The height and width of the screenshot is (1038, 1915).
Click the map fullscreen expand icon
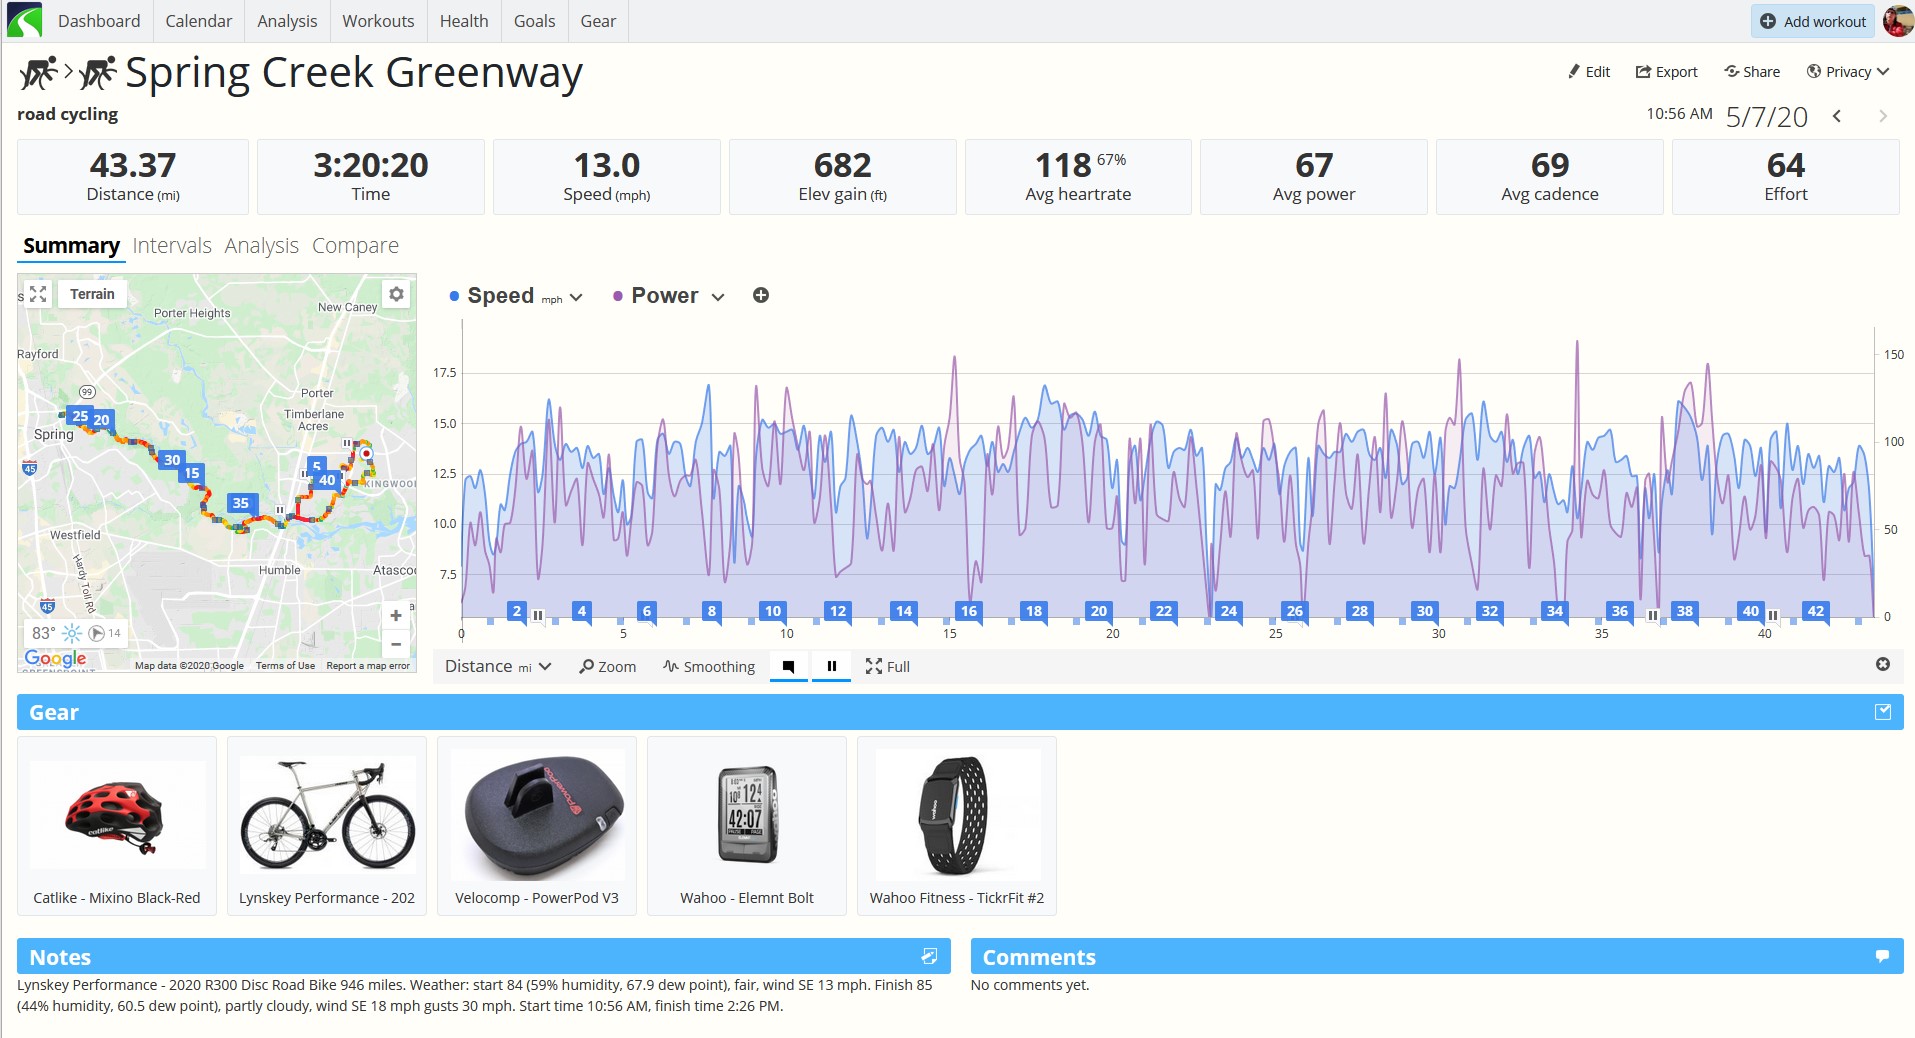pos(38,294)
